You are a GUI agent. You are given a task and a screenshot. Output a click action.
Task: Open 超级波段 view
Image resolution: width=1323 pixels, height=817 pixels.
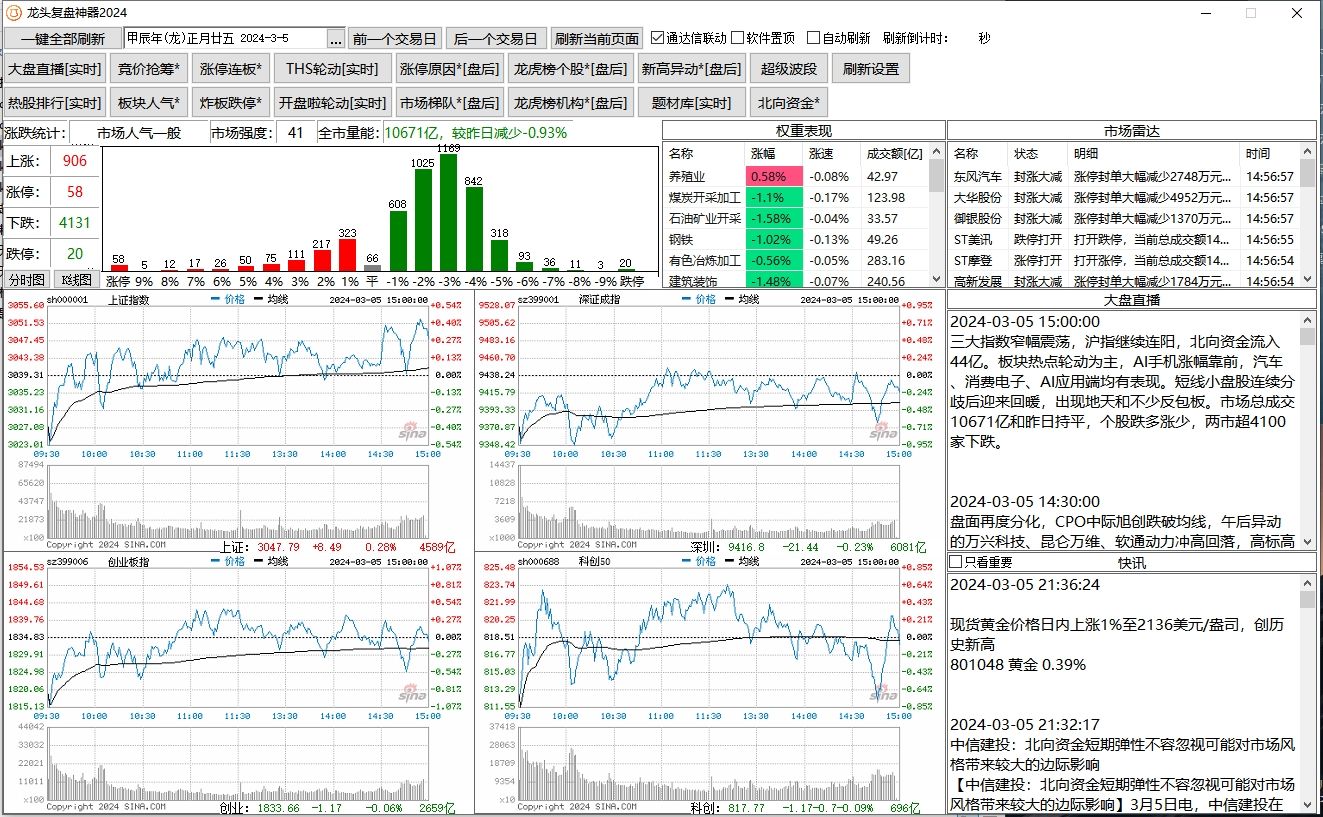coord(789,69)
